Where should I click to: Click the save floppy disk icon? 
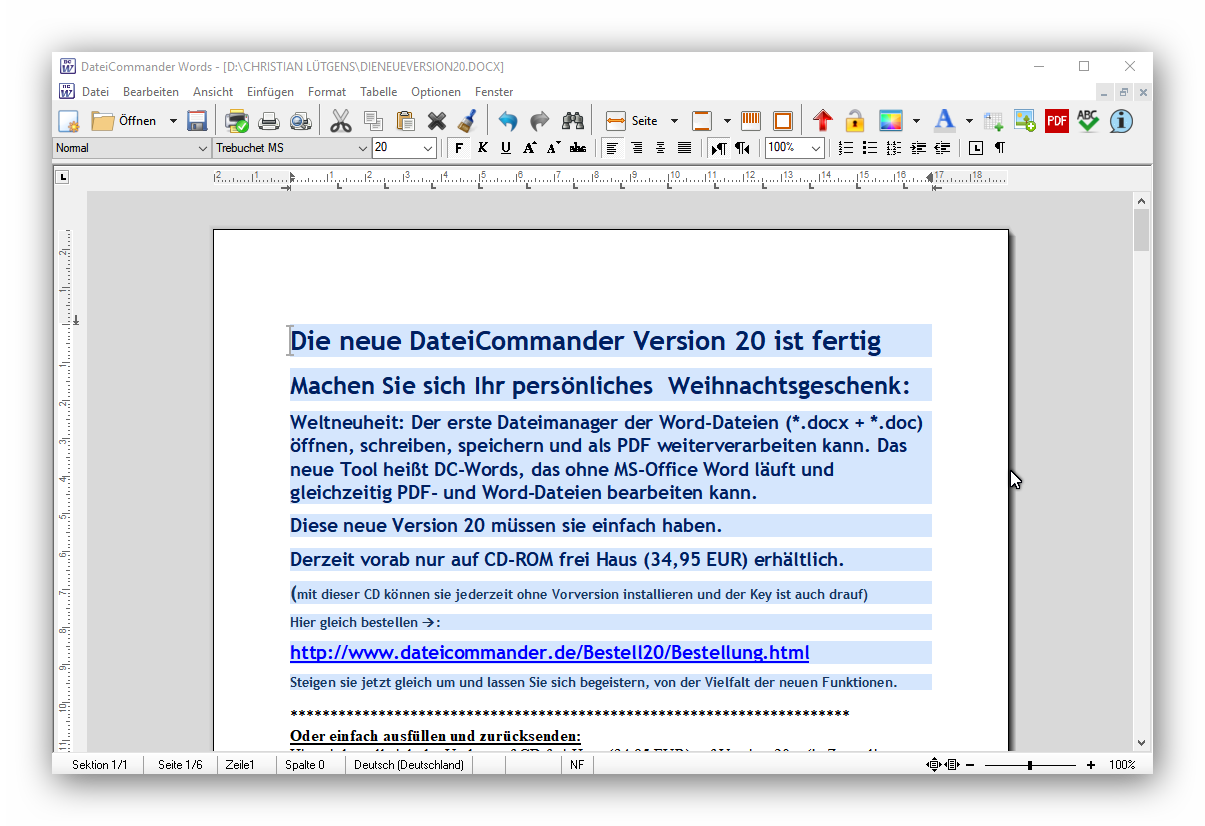(x=197, y=121)
